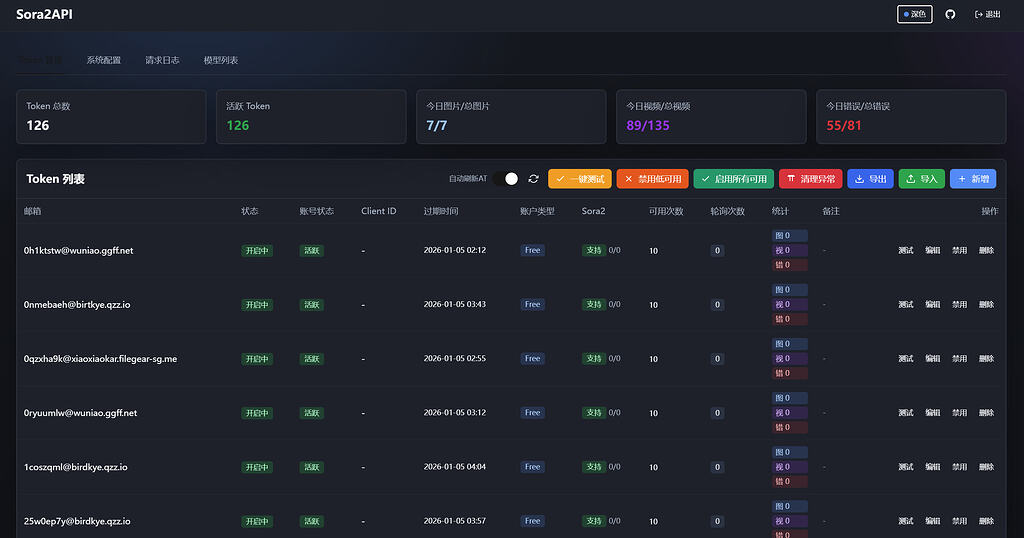Viewport: 1024px width, 538px height.
Task: Select email 25w0ep7y@birdkye.qzz.io
Action: [x=77, y=522]
